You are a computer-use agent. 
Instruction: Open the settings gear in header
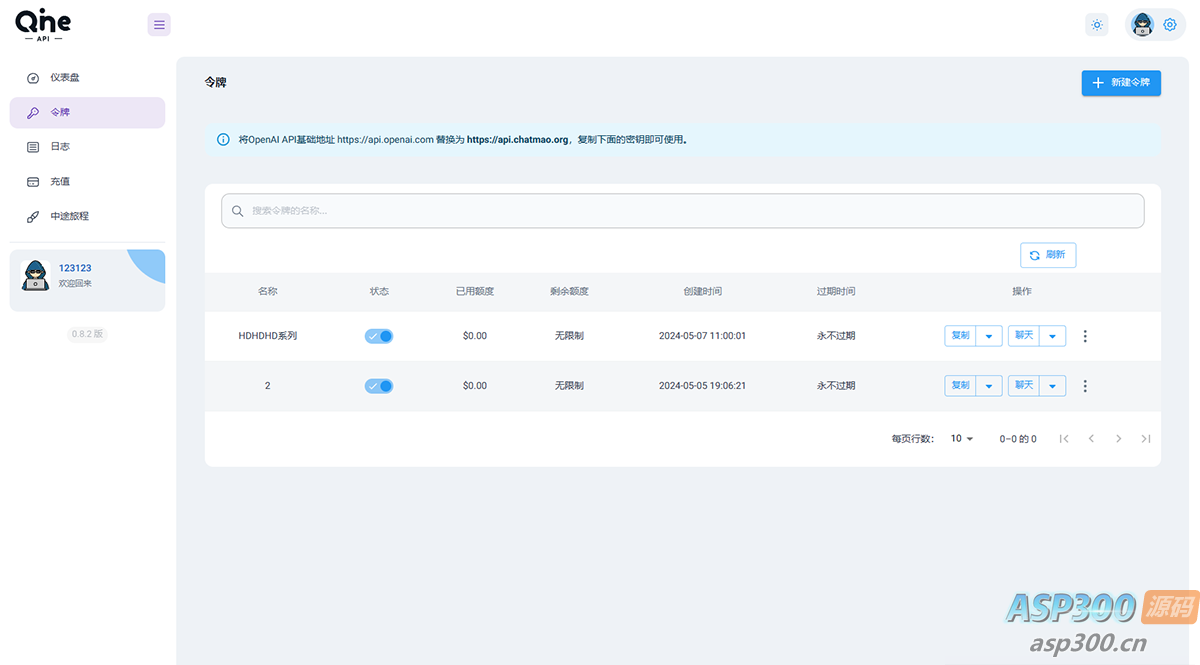tap(1169, 25)
